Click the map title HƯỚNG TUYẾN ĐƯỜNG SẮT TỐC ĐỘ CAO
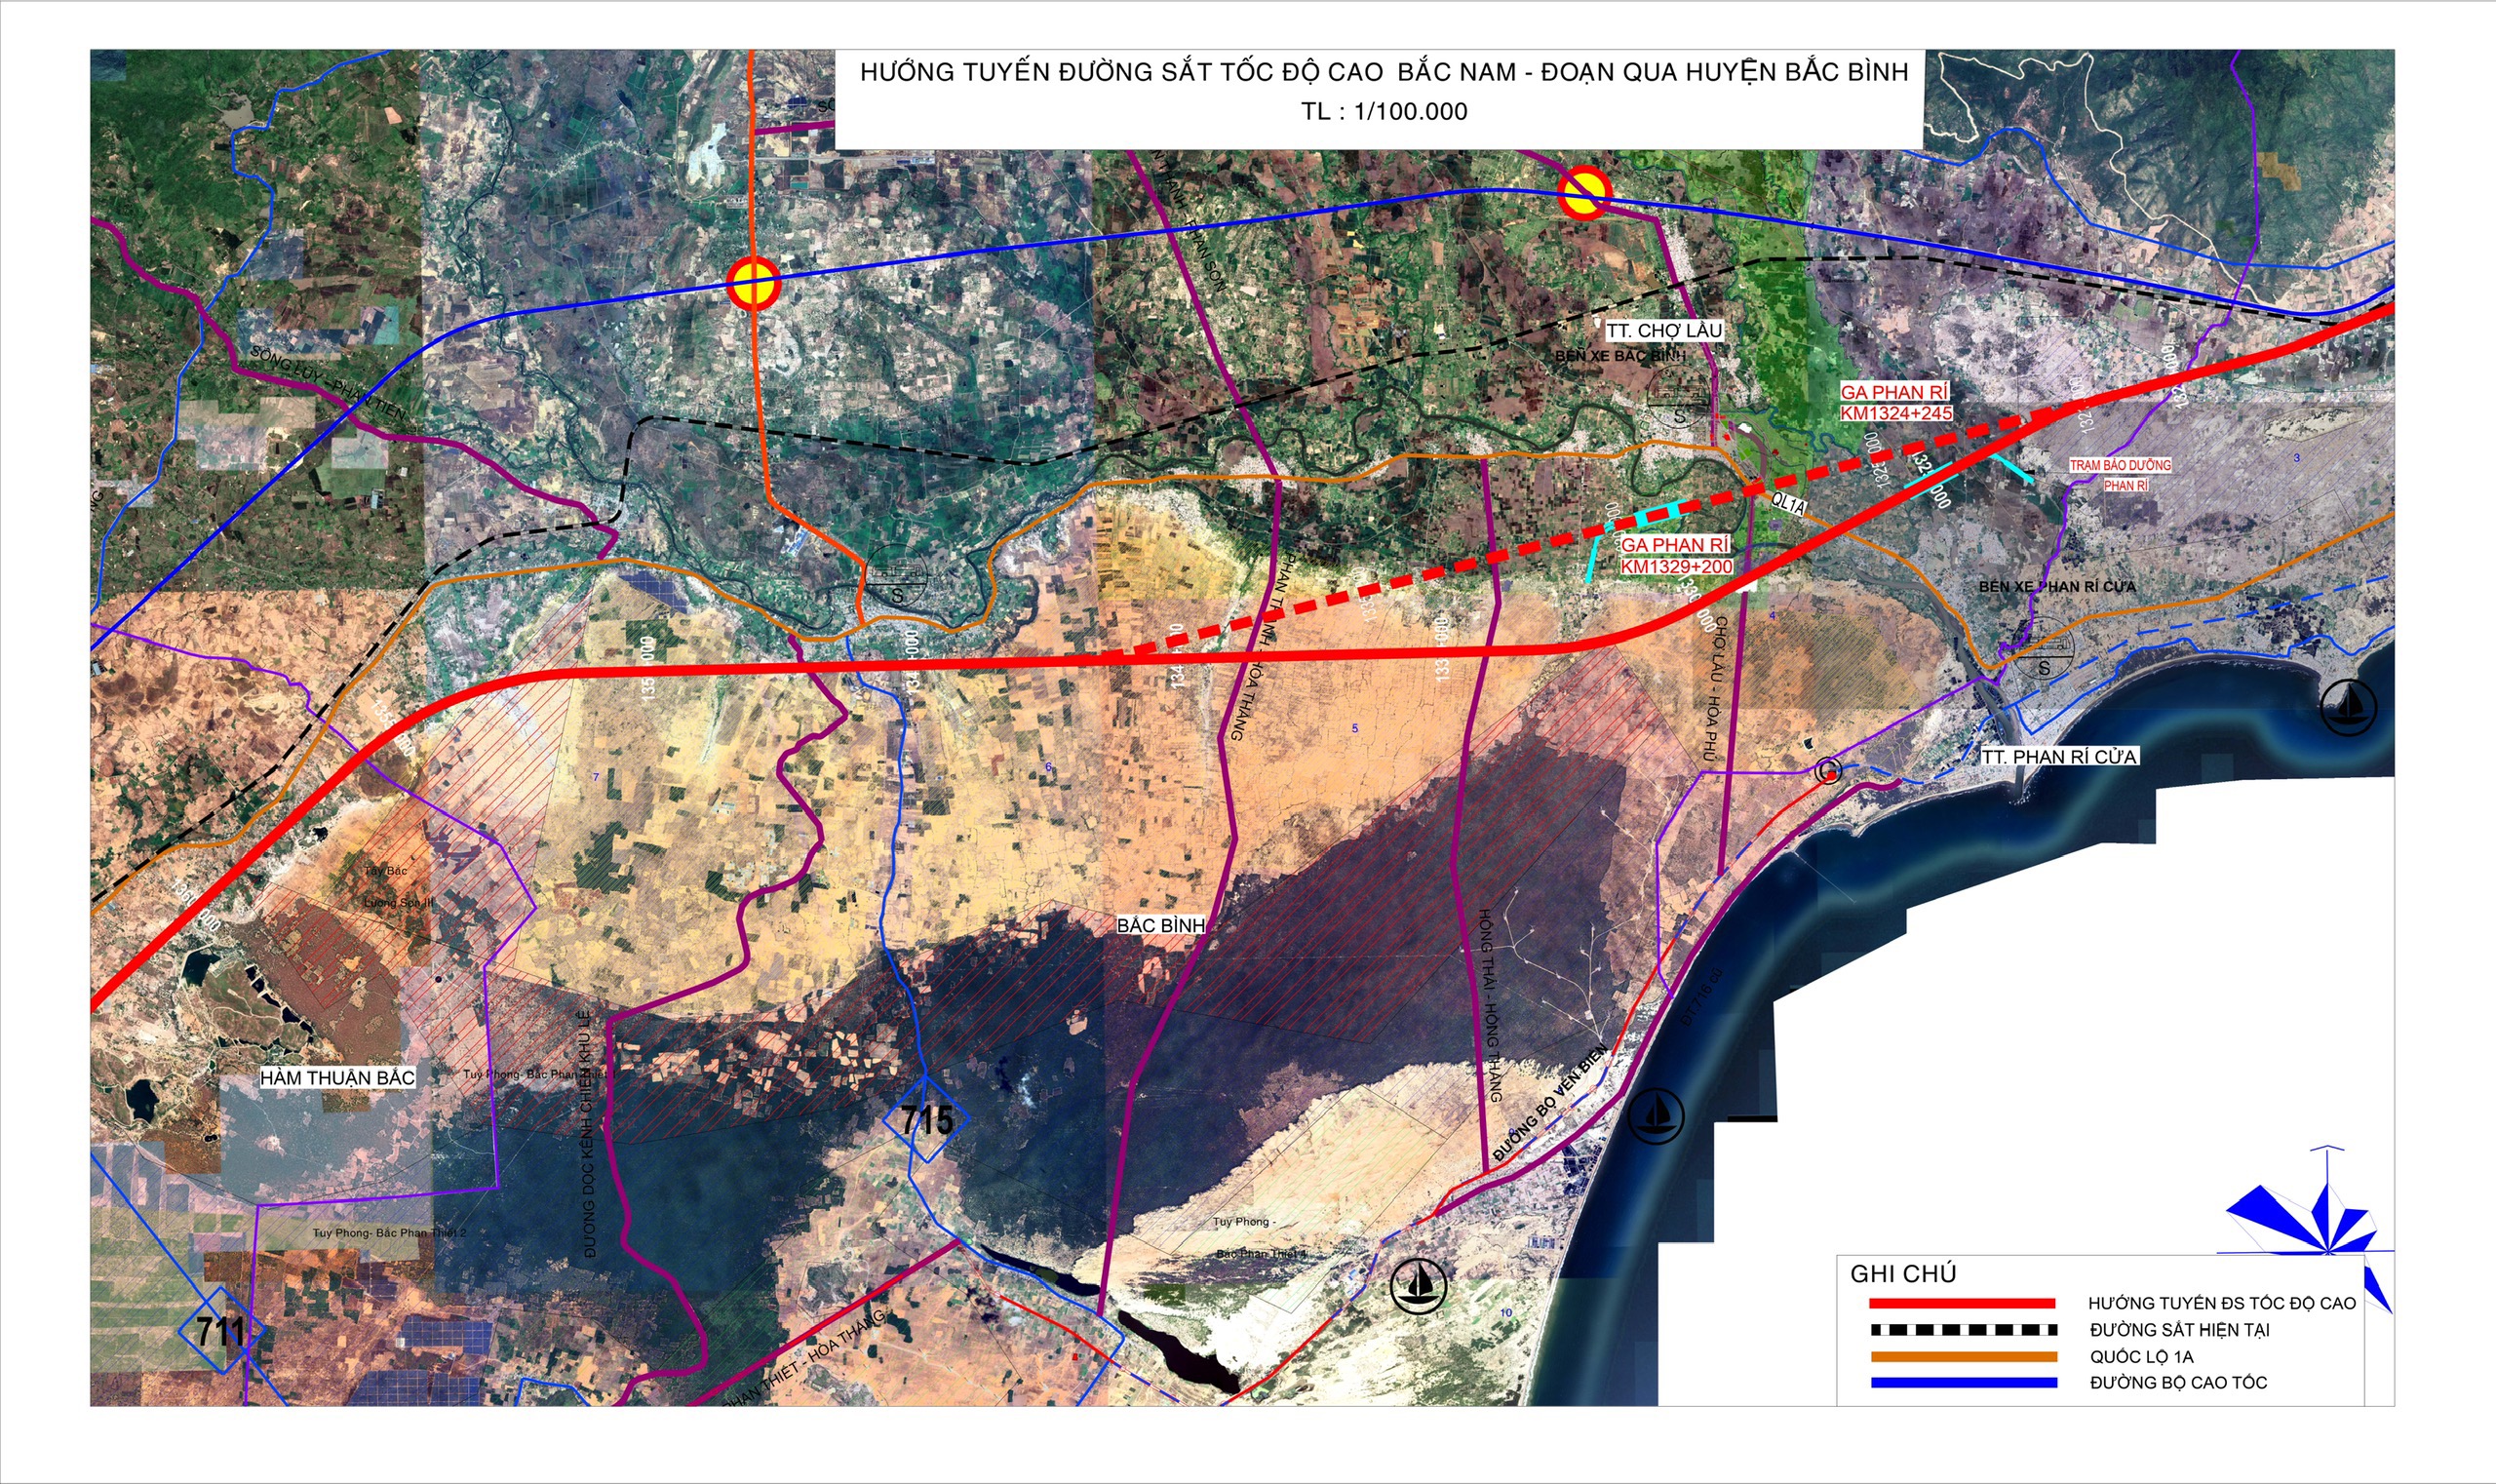The width and height of the screenshot is (2496, 1484). click(1384, 72)
